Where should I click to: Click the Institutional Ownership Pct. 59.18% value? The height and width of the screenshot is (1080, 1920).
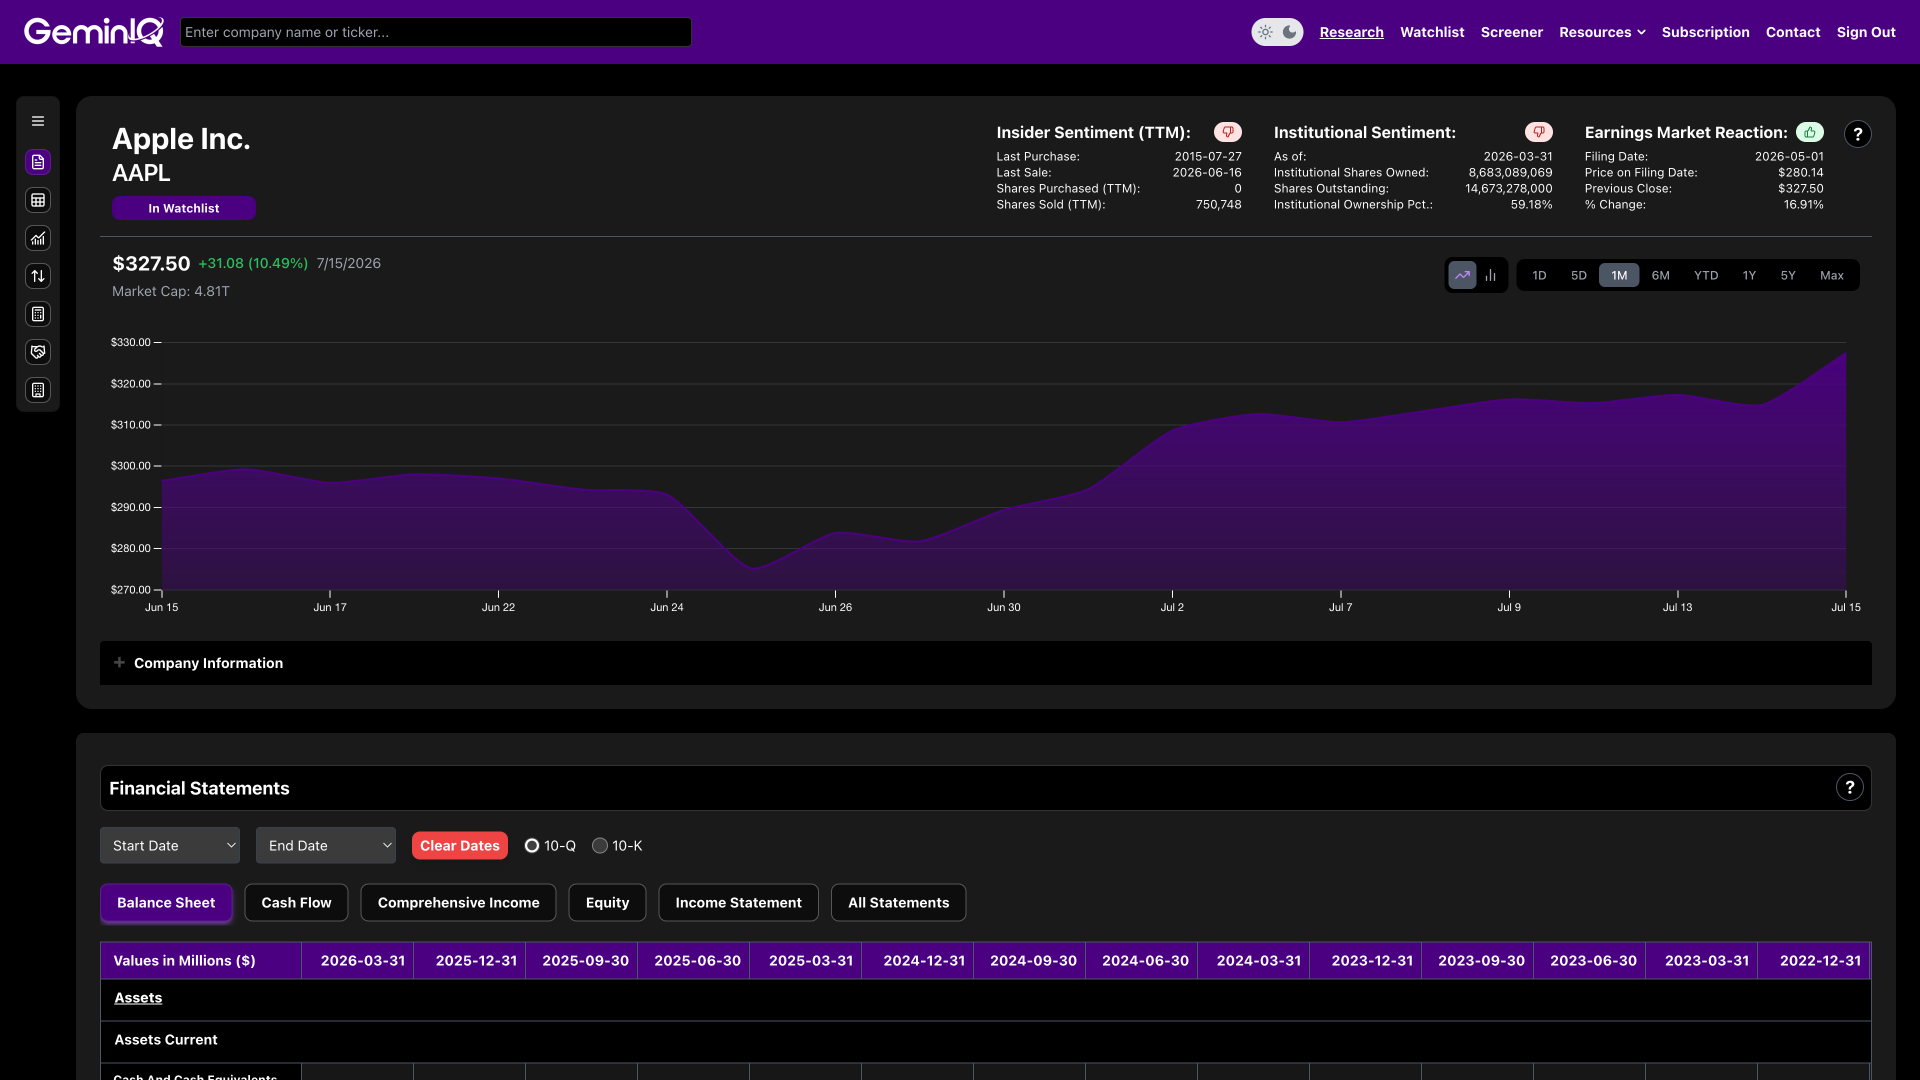1532,205
